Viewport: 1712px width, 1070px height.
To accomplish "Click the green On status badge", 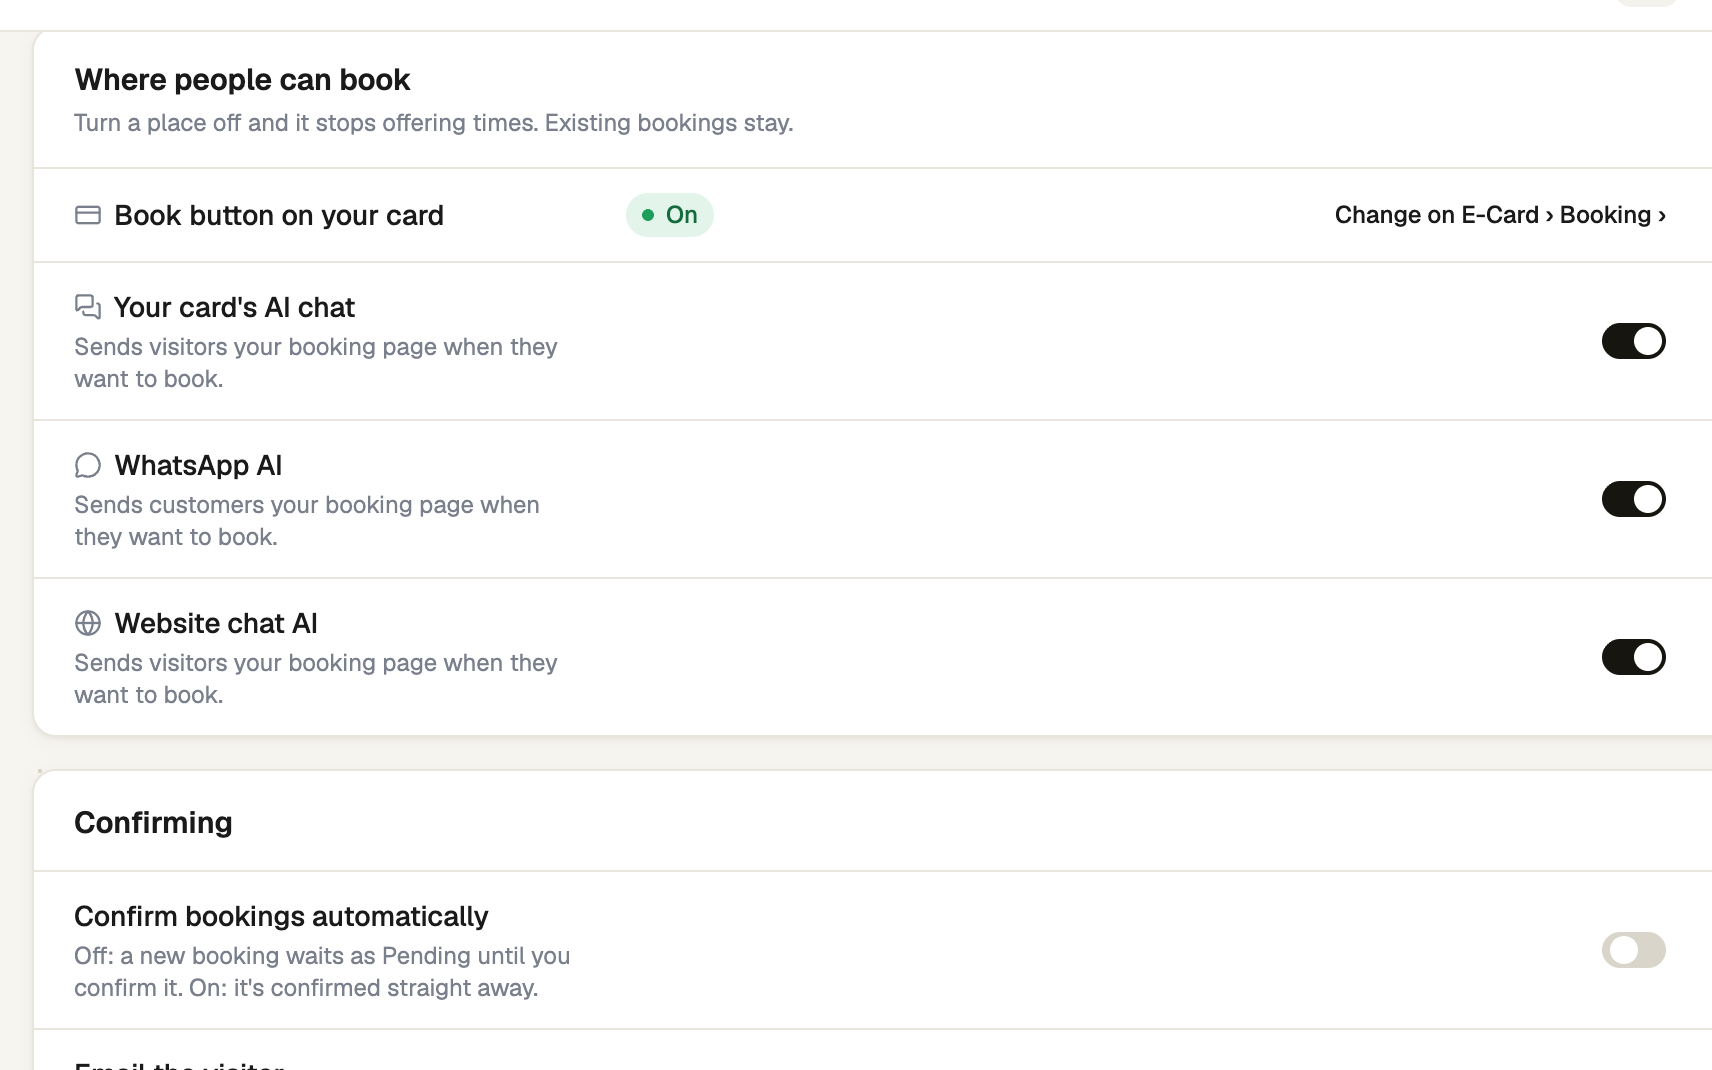I will click(670, 215).
